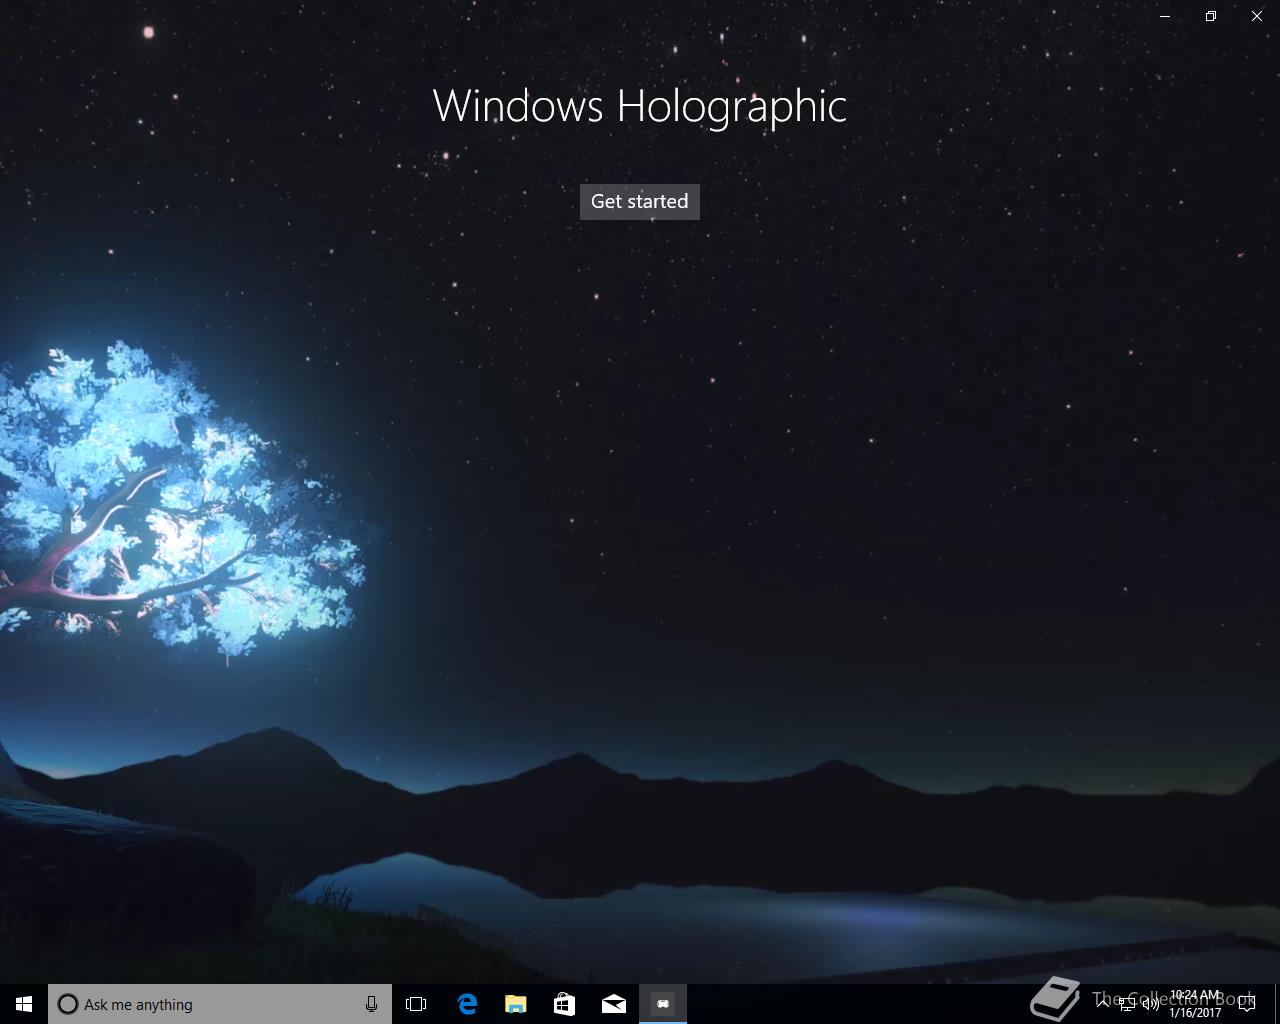Open File Explorer from the taskbar
This screenshot has height=1024, width=1280.
[x=515, y=1004]
